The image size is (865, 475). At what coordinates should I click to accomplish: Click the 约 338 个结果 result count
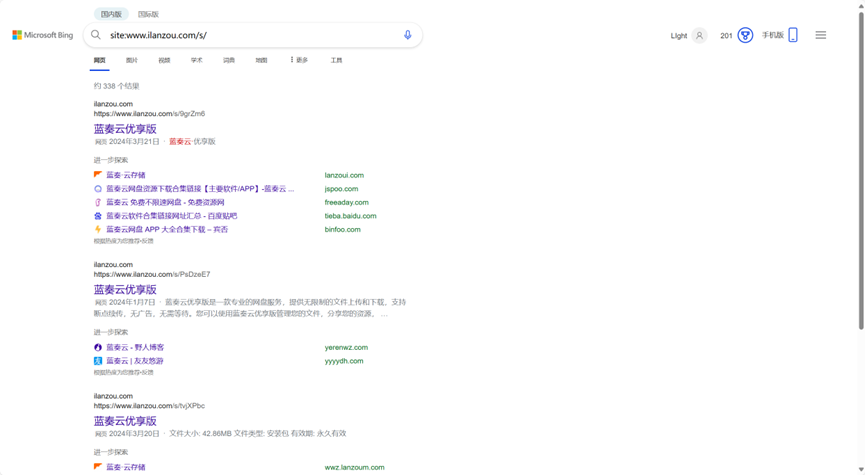point(116,86)
